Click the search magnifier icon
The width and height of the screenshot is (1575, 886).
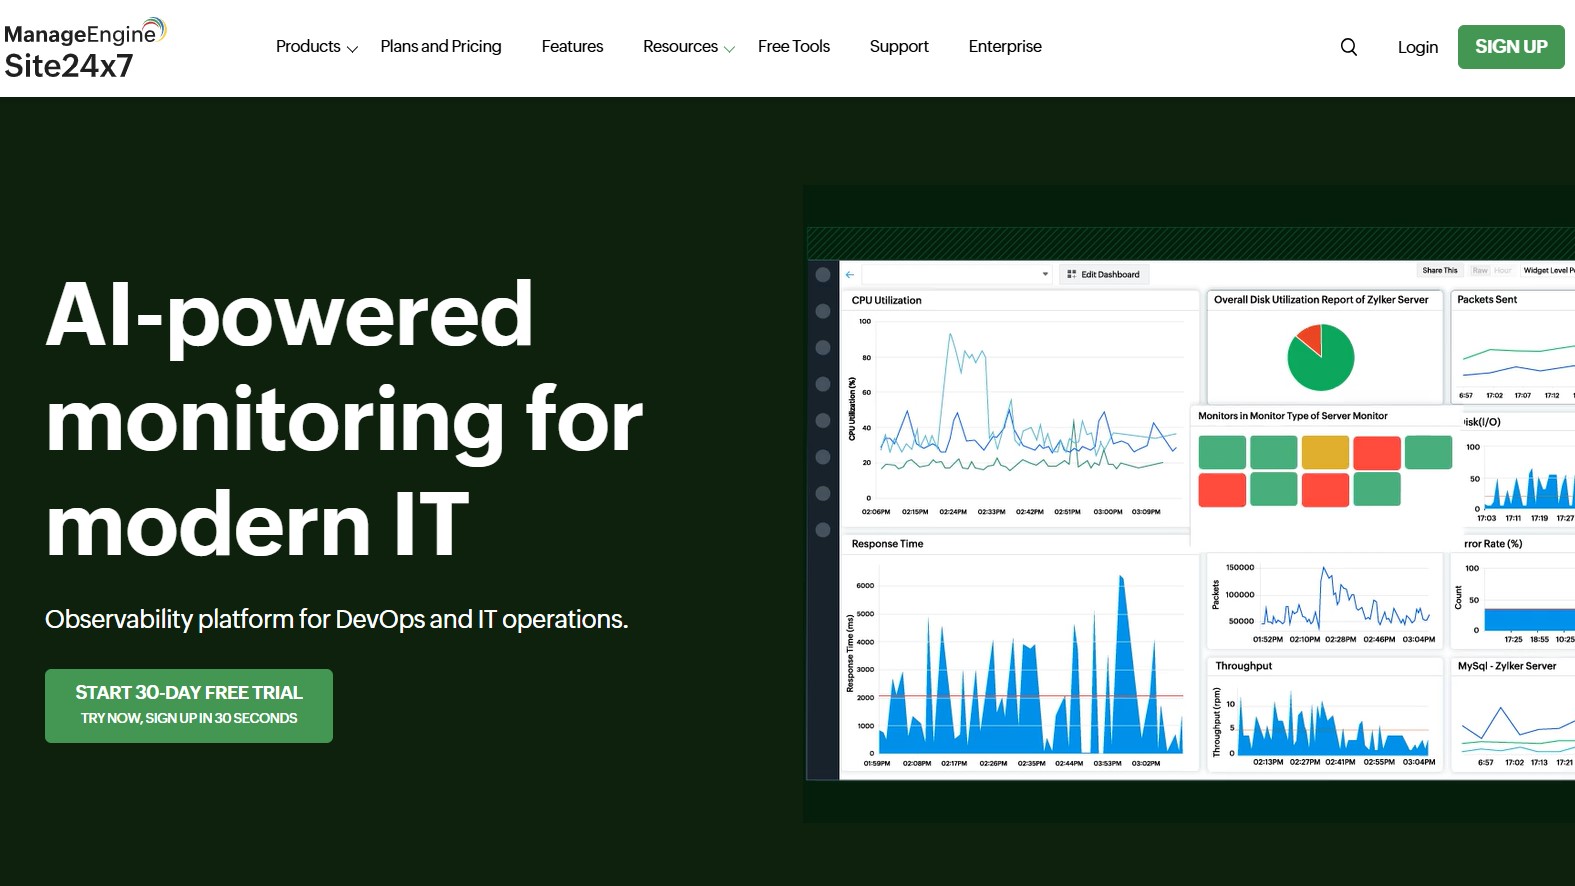1348,47
